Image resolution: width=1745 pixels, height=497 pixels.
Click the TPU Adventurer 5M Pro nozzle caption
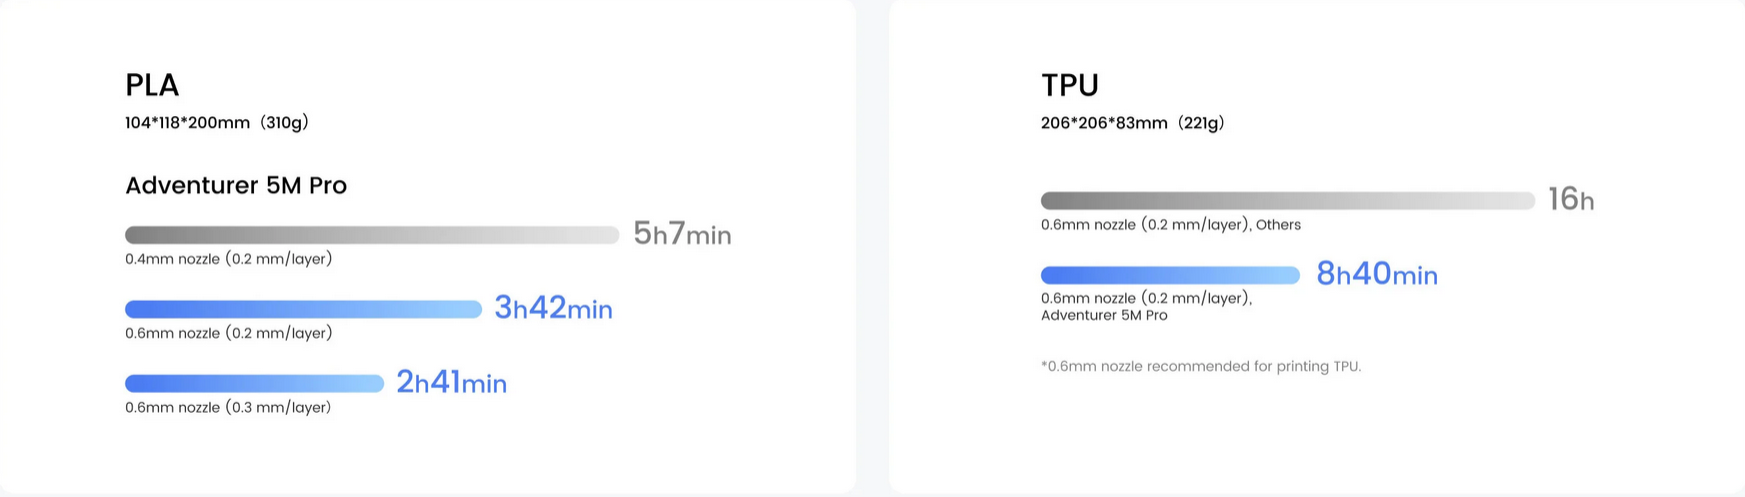[1147, 307]
